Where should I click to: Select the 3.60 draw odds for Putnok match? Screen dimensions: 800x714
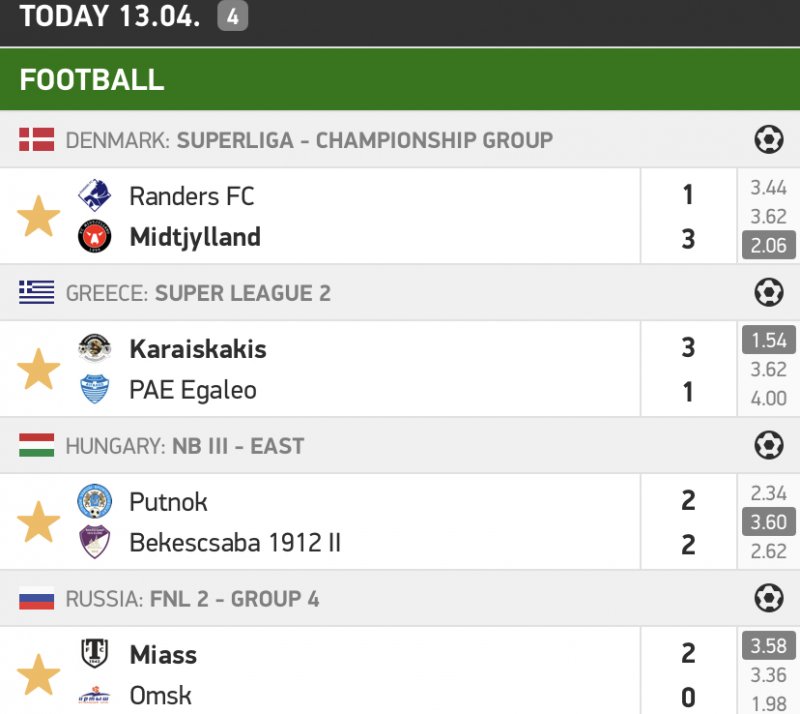coord(768,522)
